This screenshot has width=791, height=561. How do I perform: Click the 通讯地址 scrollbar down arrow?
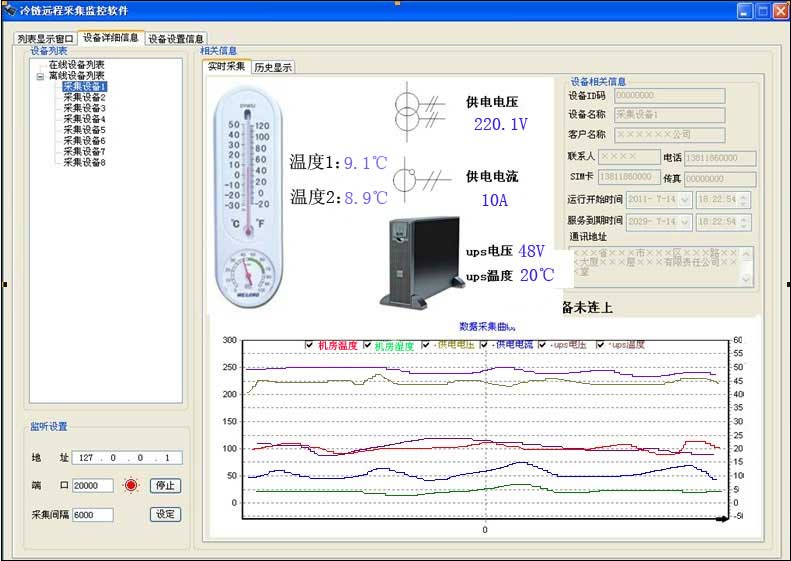[747, 279]
